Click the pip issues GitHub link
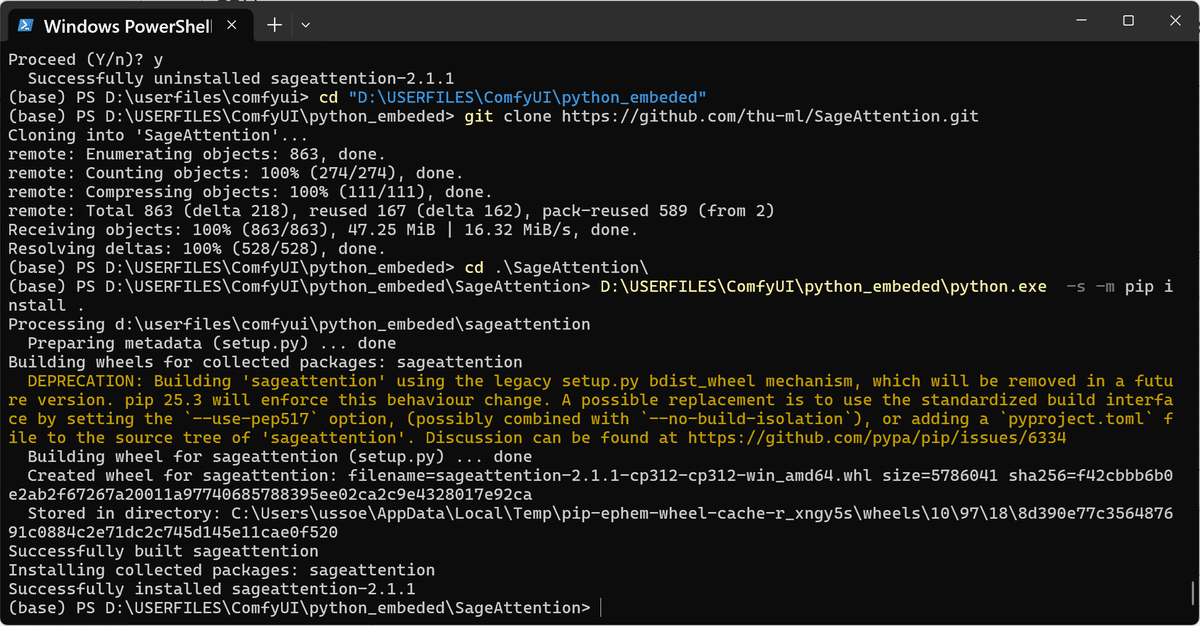The image size is (1200, 626). pos(879,437)
